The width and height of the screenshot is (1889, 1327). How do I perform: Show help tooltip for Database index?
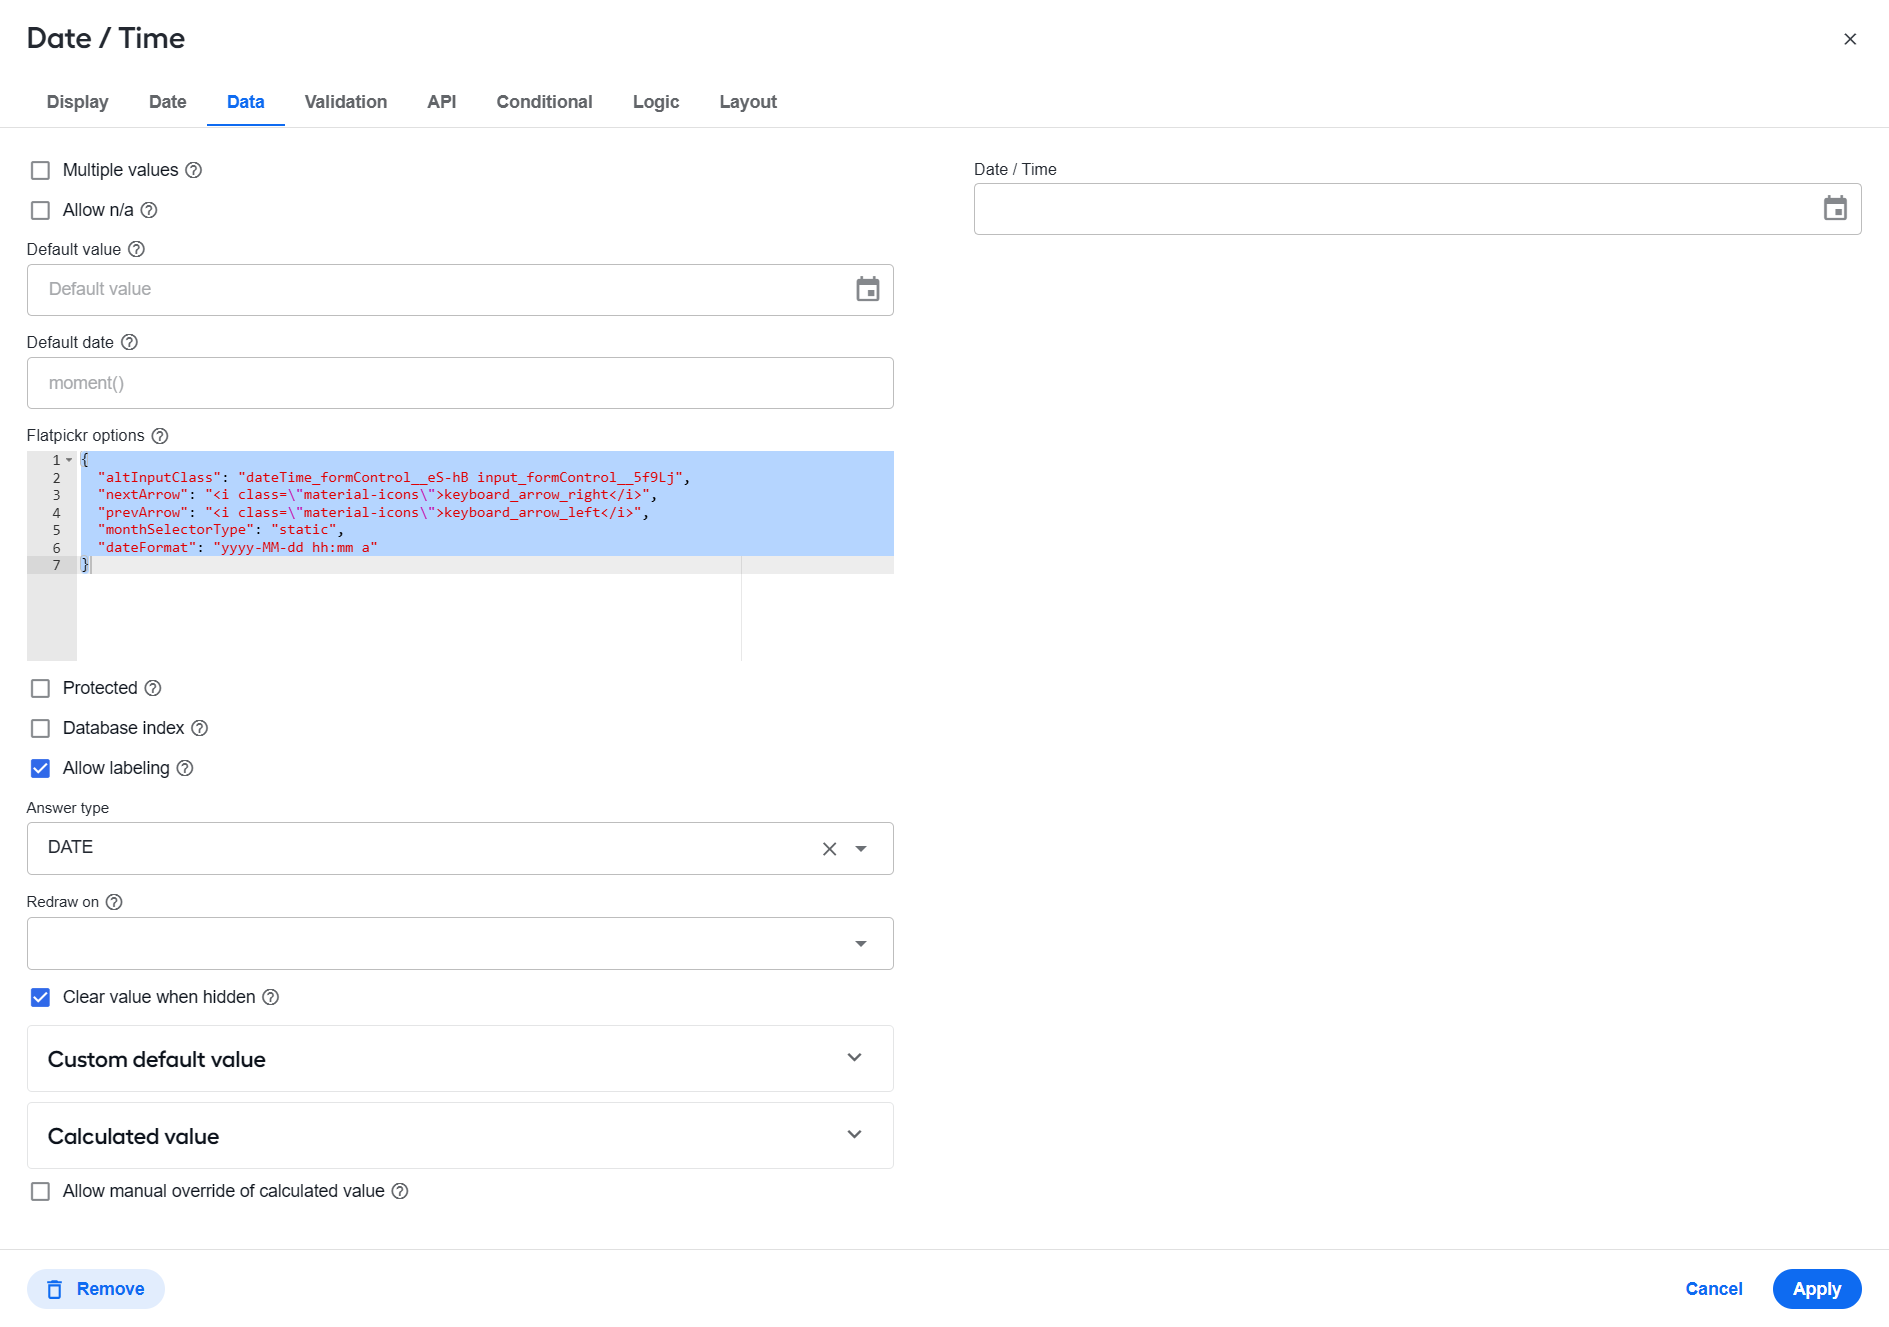click(x=200, y=728)
